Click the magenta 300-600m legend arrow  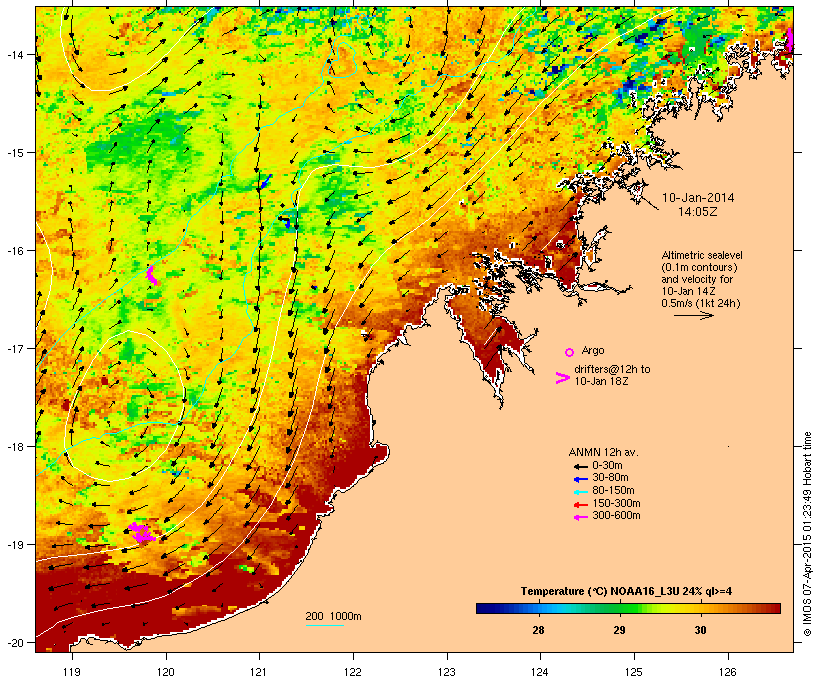pos(580,517)
